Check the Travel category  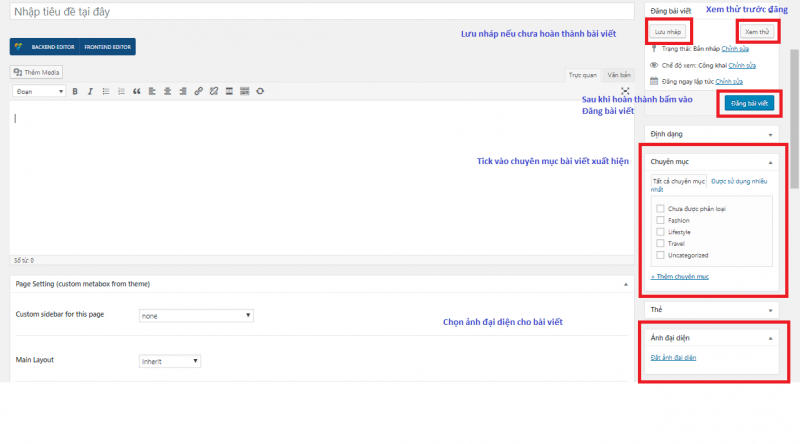(x=660, y=243)
